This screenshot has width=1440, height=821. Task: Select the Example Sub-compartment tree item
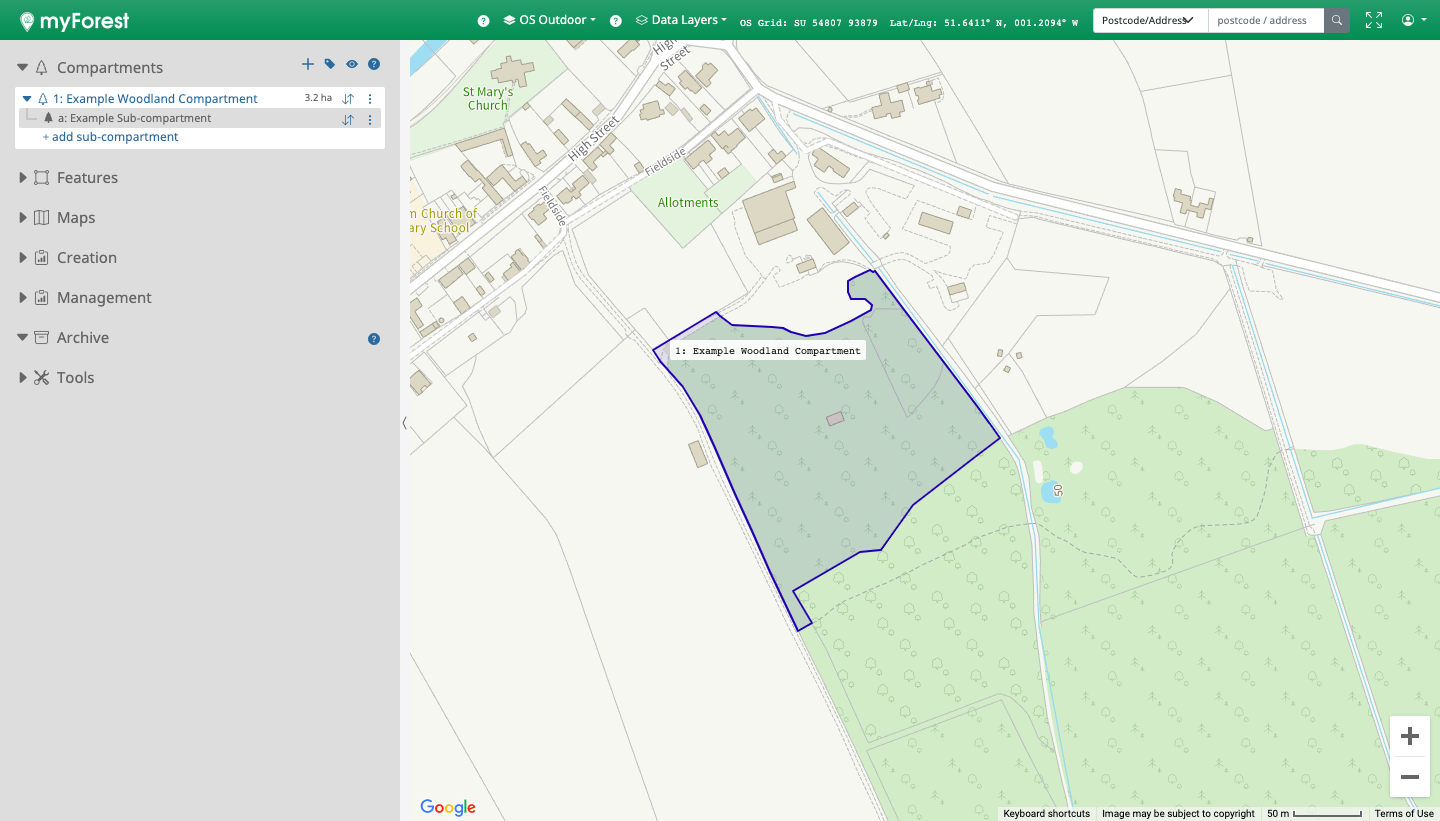pyautogui.click(x=134, y=118)
